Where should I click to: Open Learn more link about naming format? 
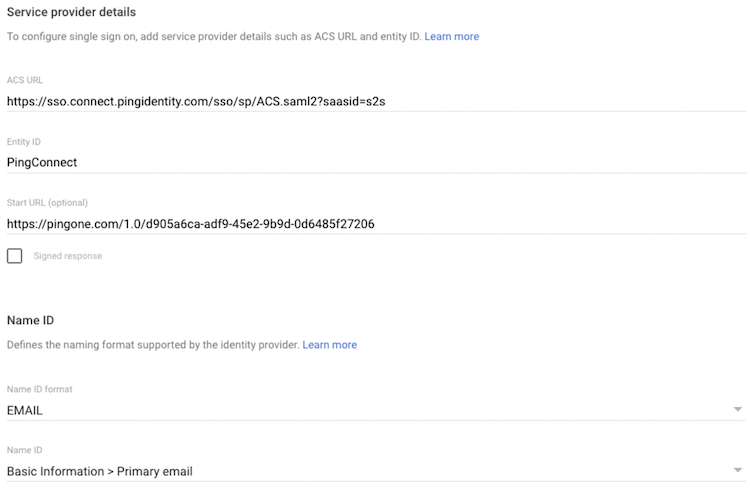click(x=330, y=345)
